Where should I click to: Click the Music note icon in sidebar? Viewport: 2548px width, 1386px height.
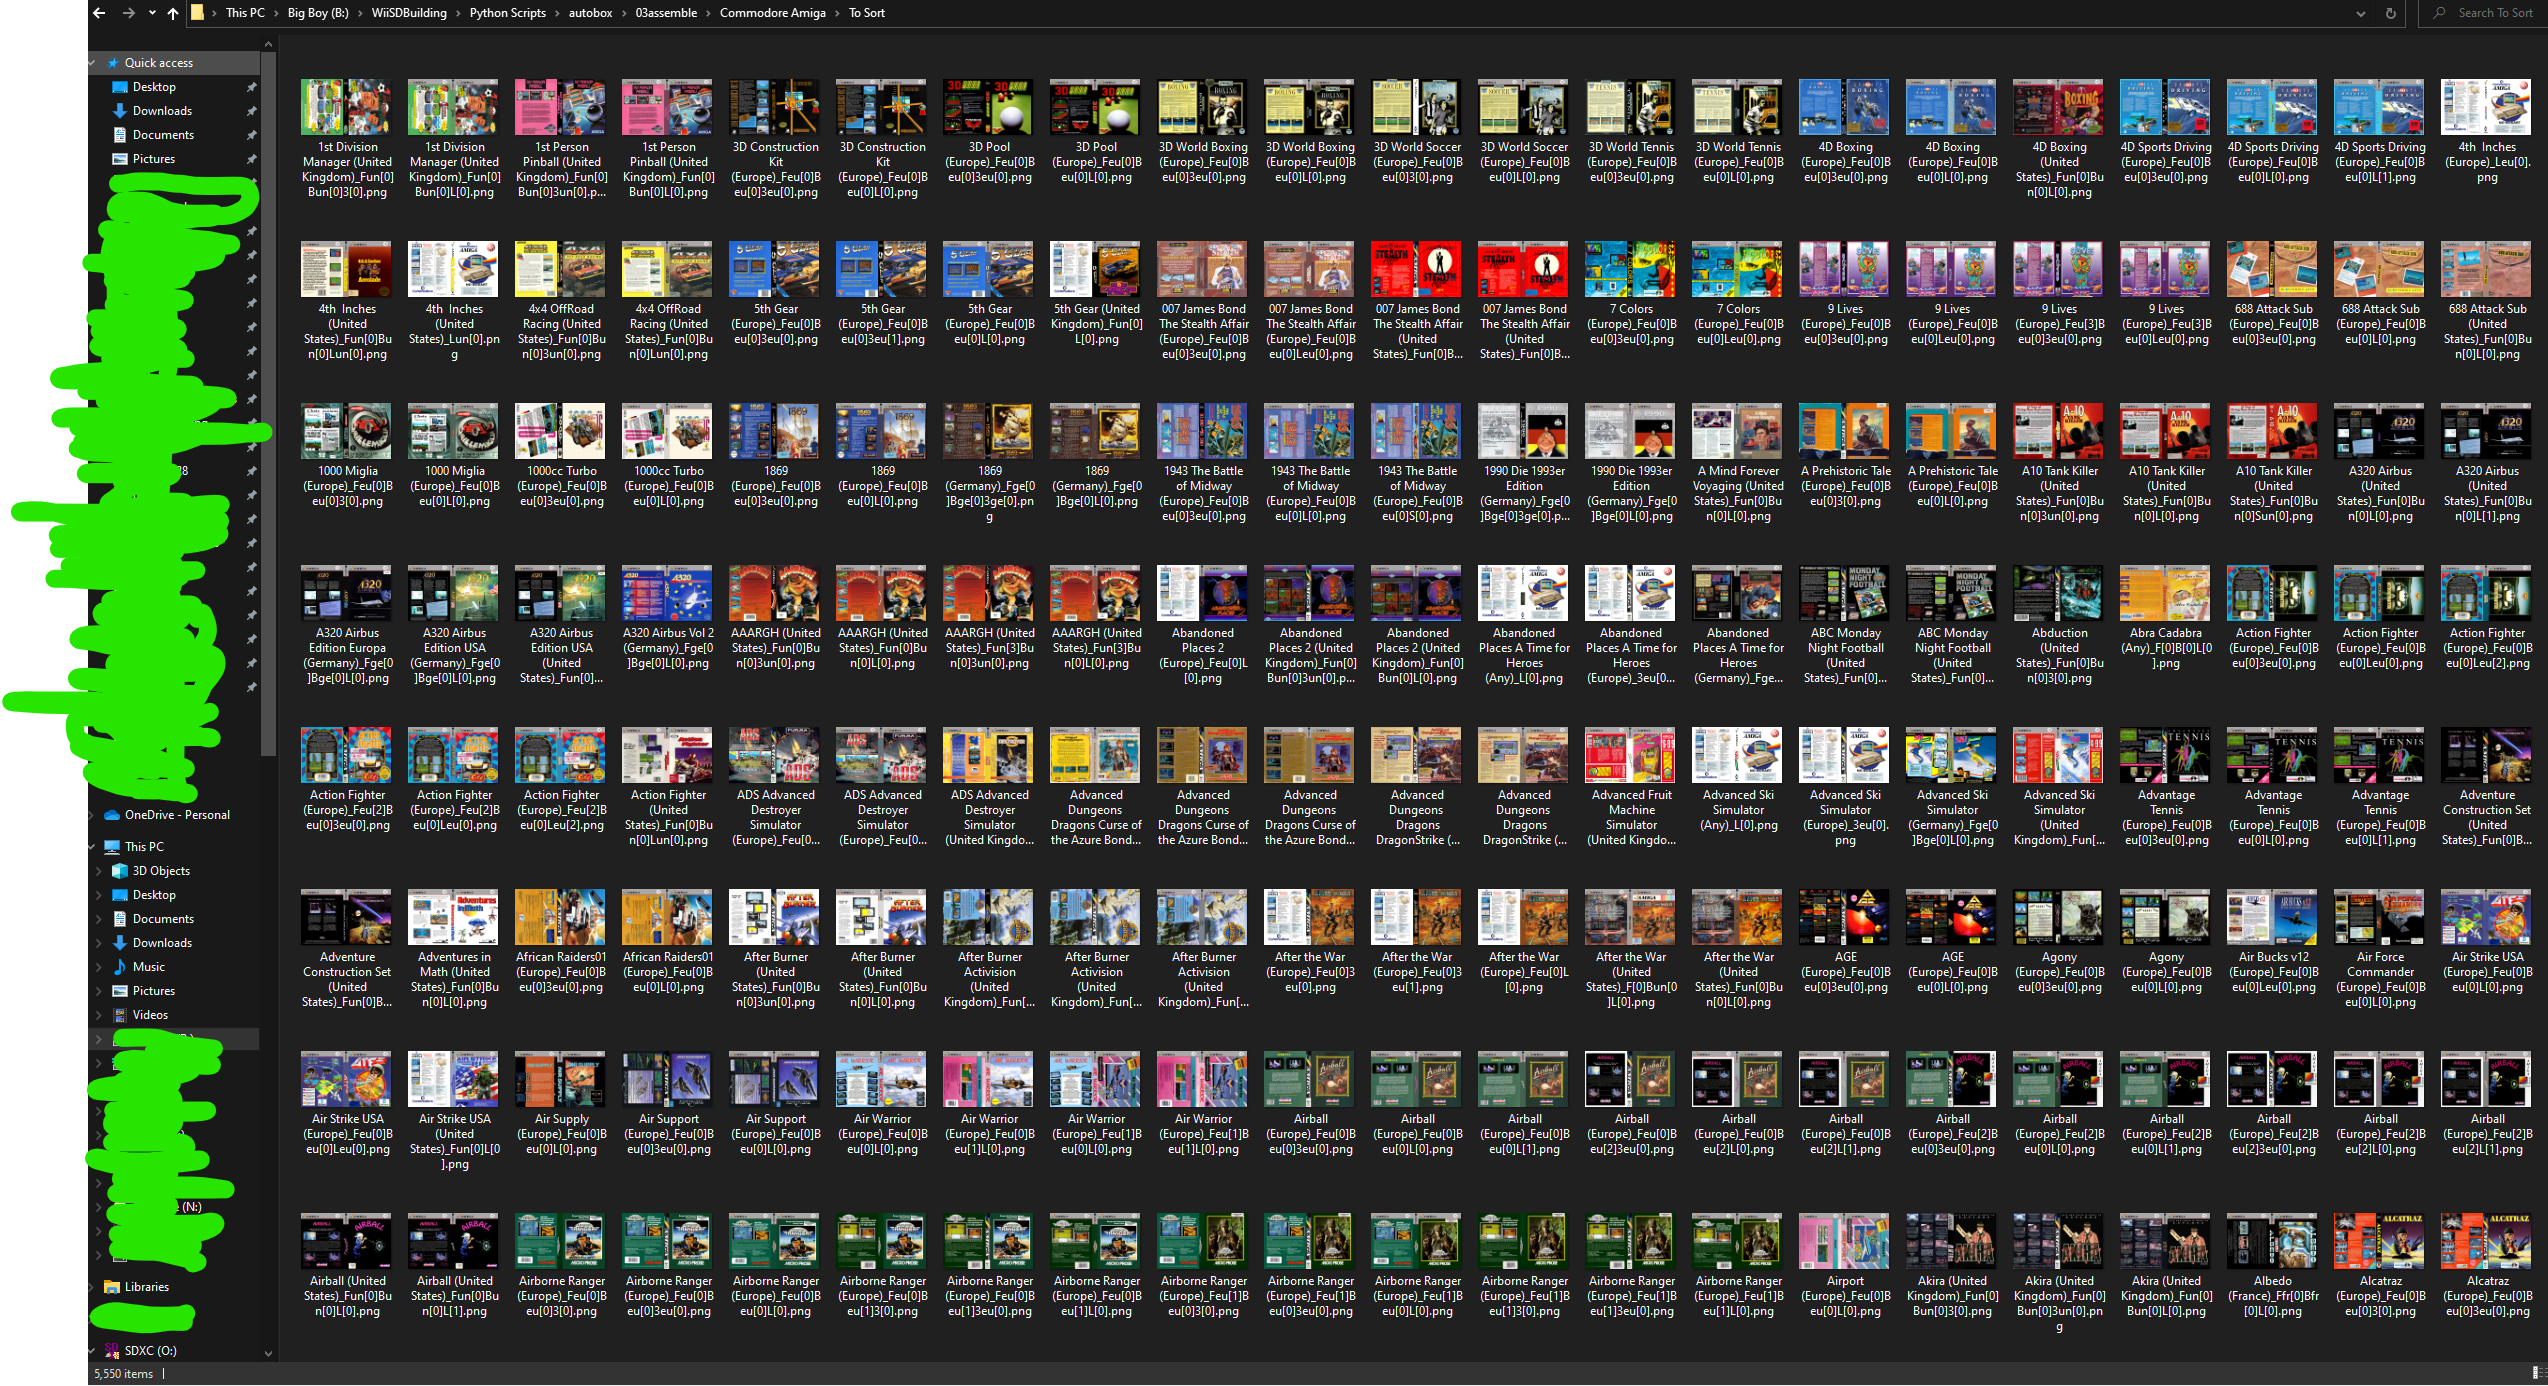tap(120, 967)
